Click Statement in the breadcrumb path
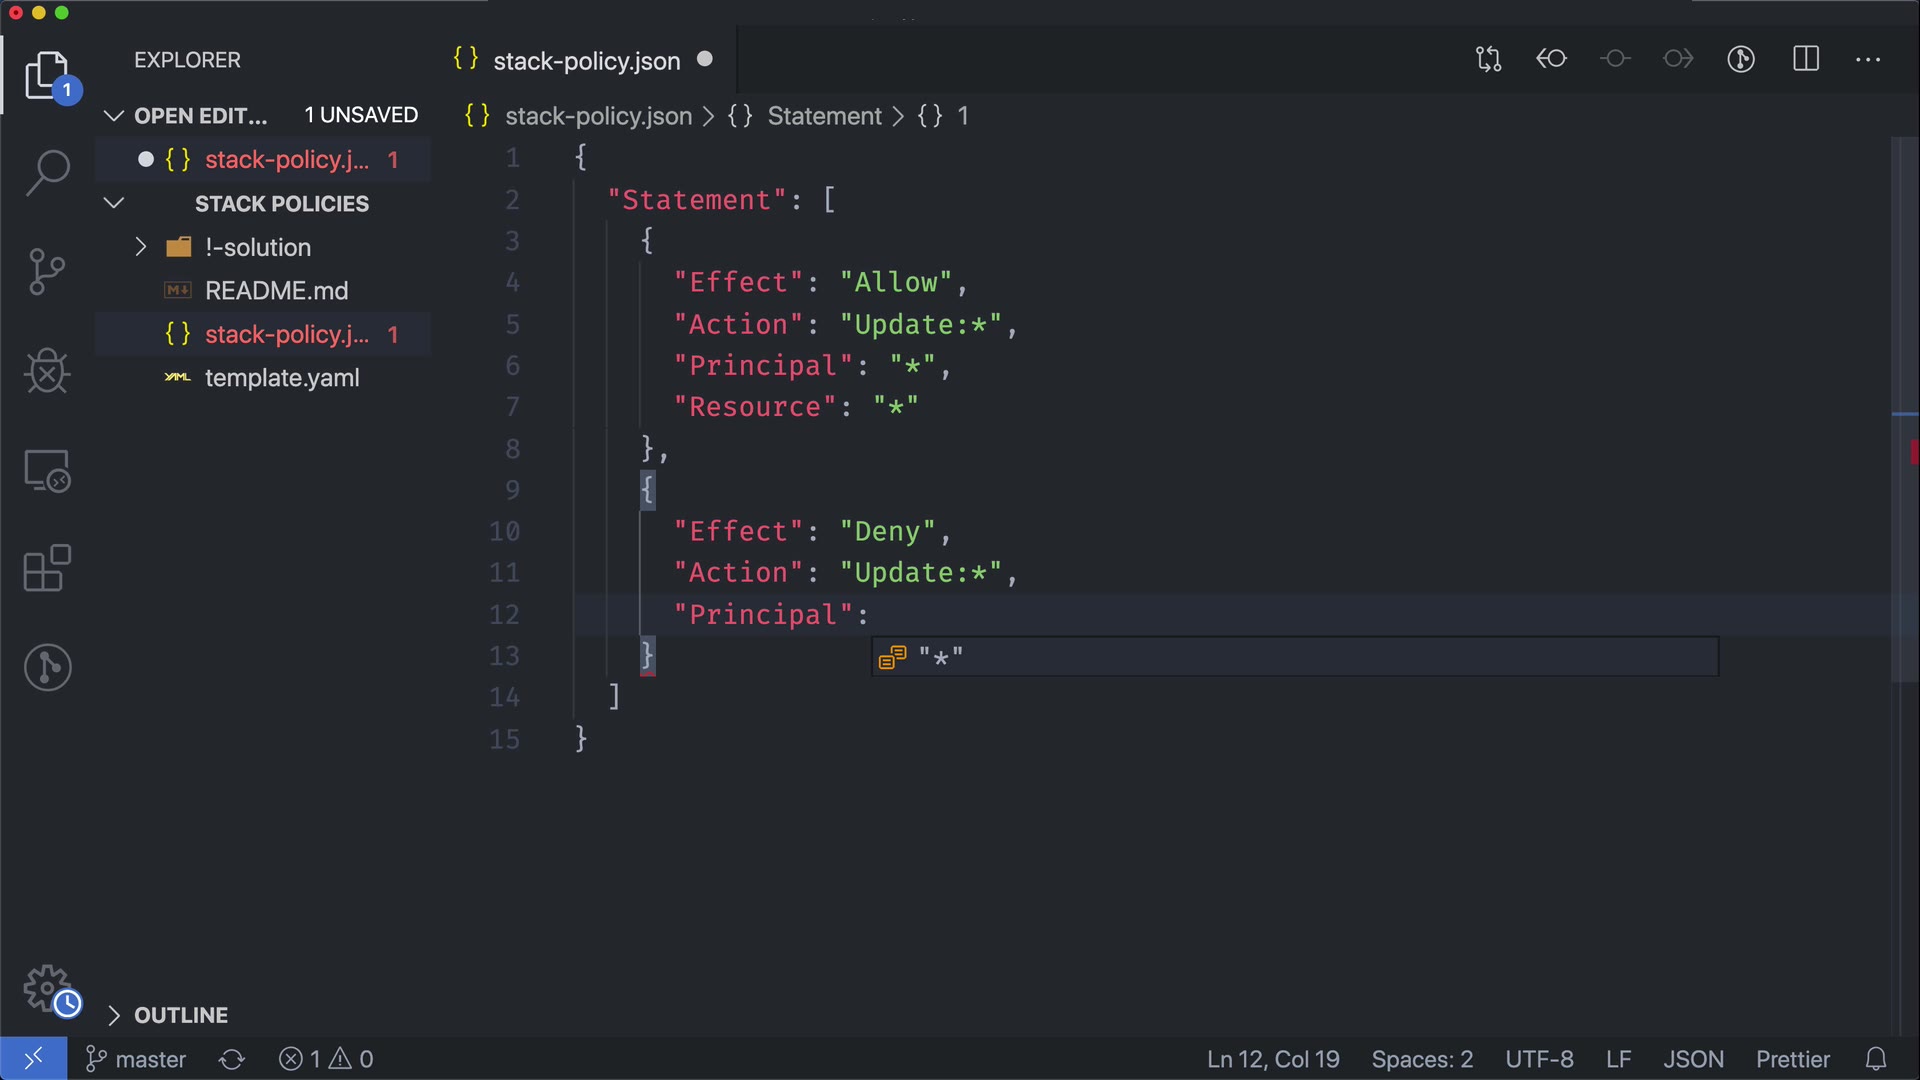Image resolution: width=1920 pixels, height=1080 pixels. tap(824, 116)
